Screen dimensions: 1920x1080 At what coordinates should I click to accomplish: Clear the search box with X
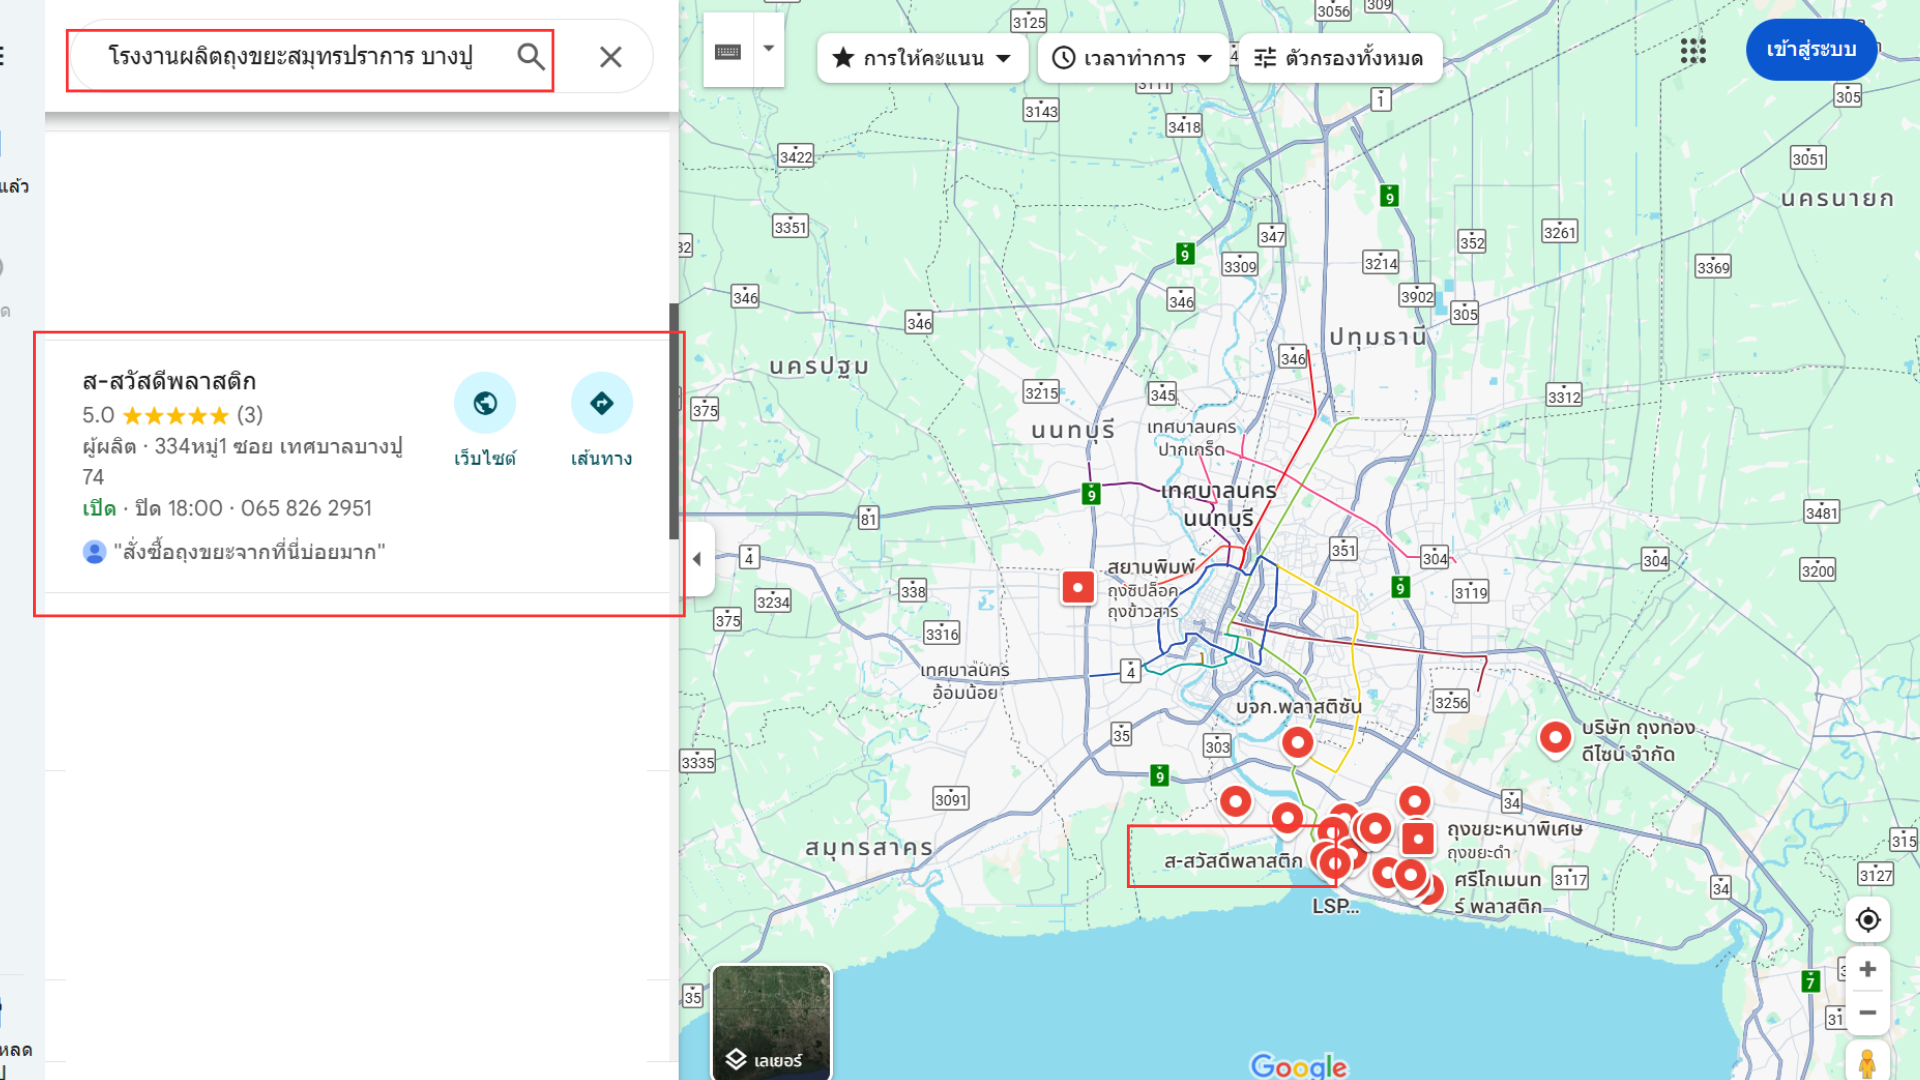[610, 57]
